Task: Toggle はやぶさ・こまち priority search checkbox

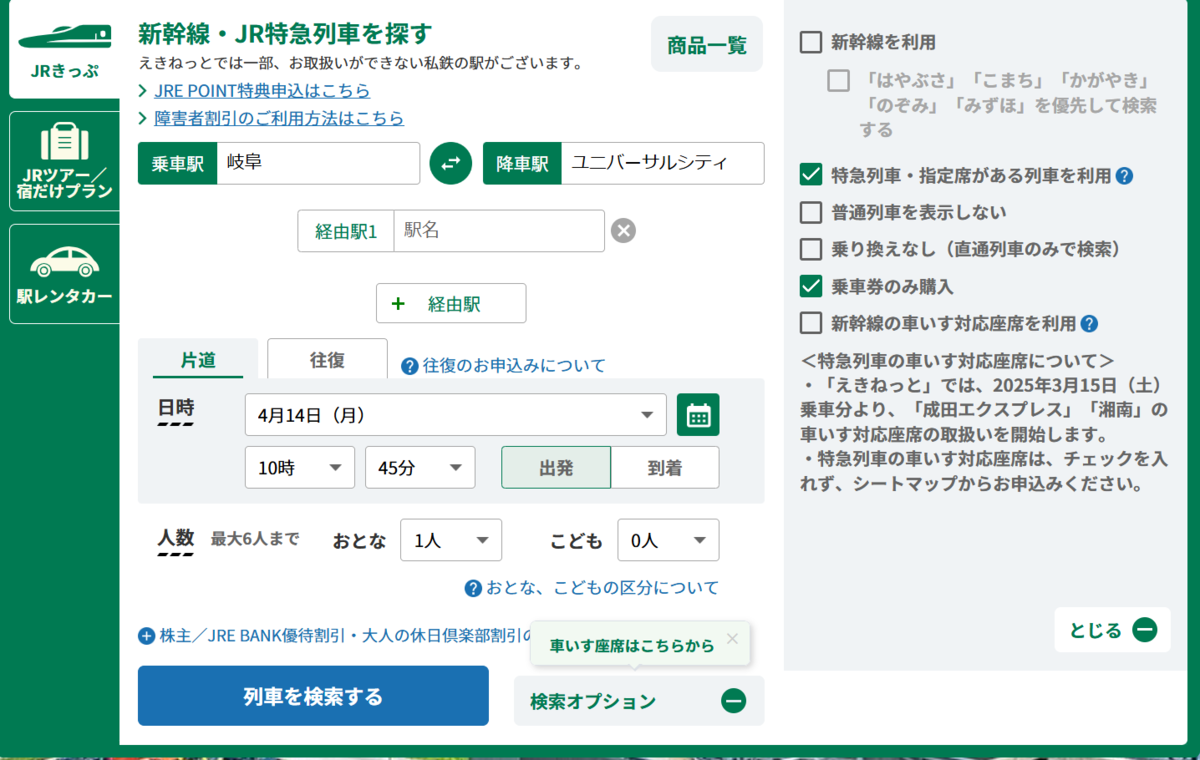Action: point(838,80)
